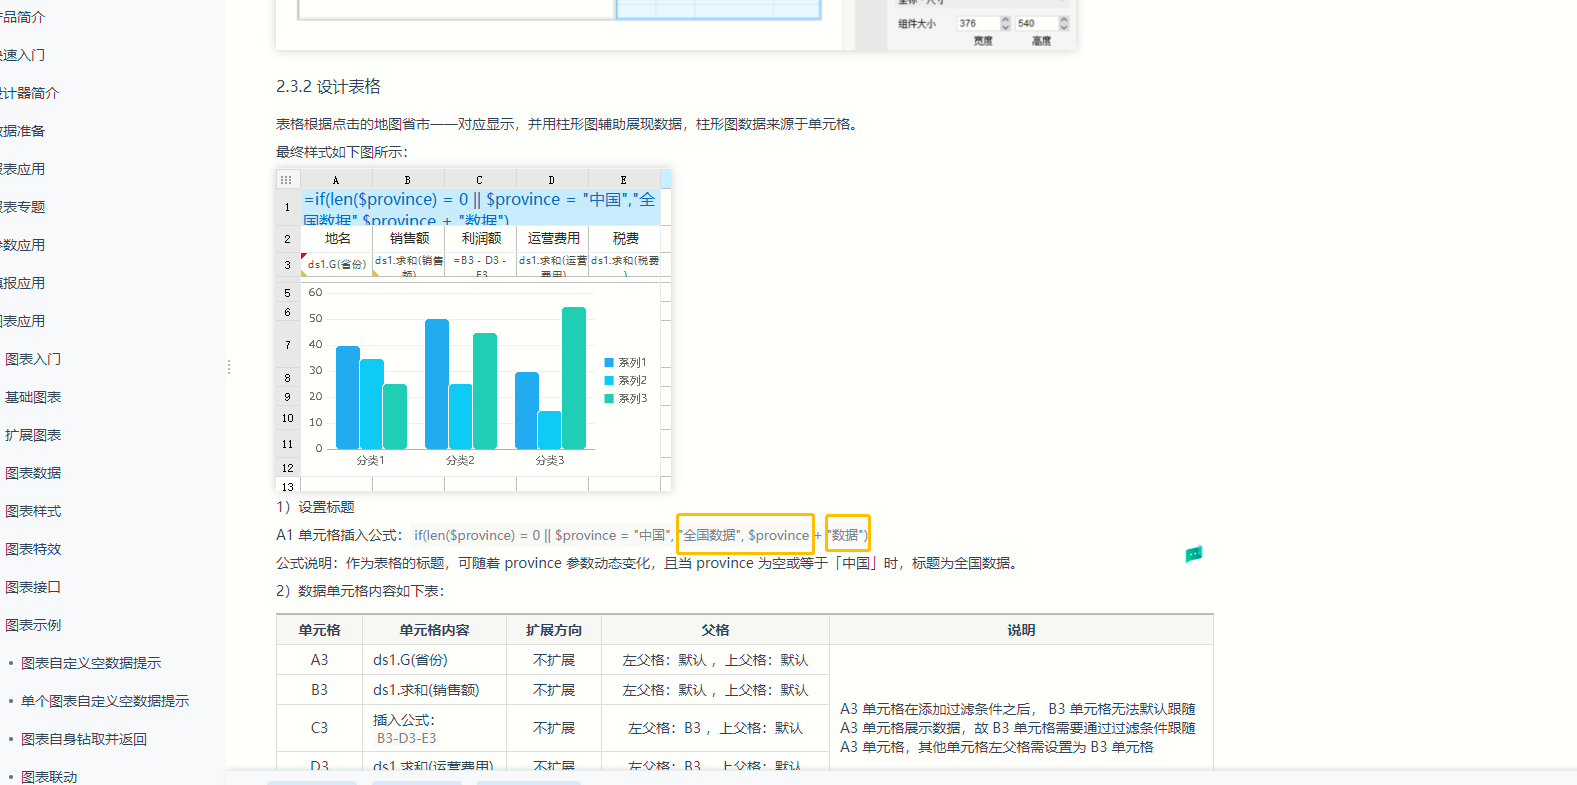Click the 1）设置标题 step text
Image resolution: width=1577 pixels, height=785 pixels.
pyautogui.click(x=315, y=507)
